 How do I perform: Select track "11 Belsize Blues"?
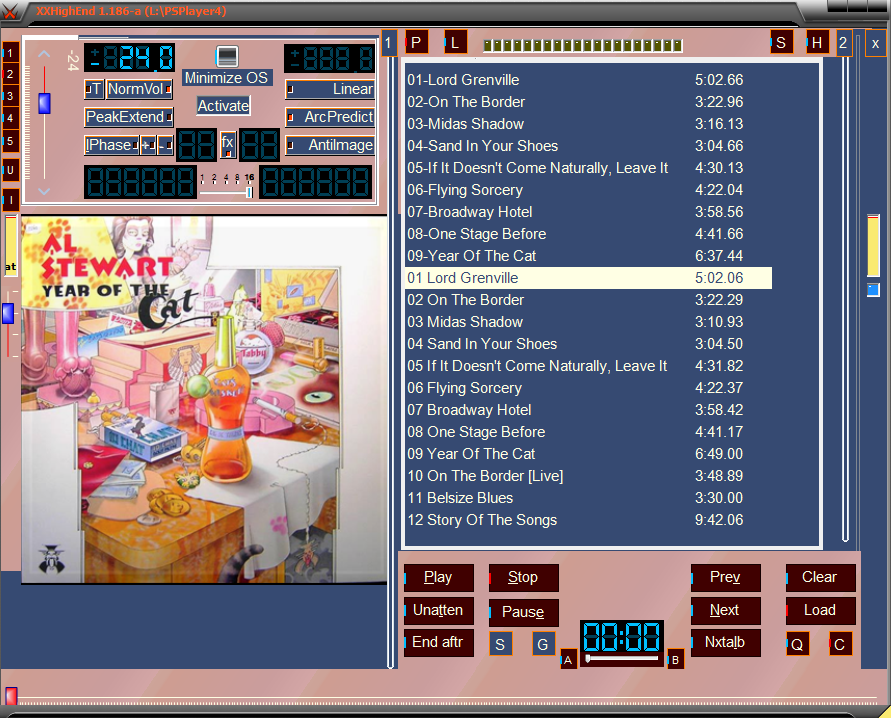pos(588,498)
